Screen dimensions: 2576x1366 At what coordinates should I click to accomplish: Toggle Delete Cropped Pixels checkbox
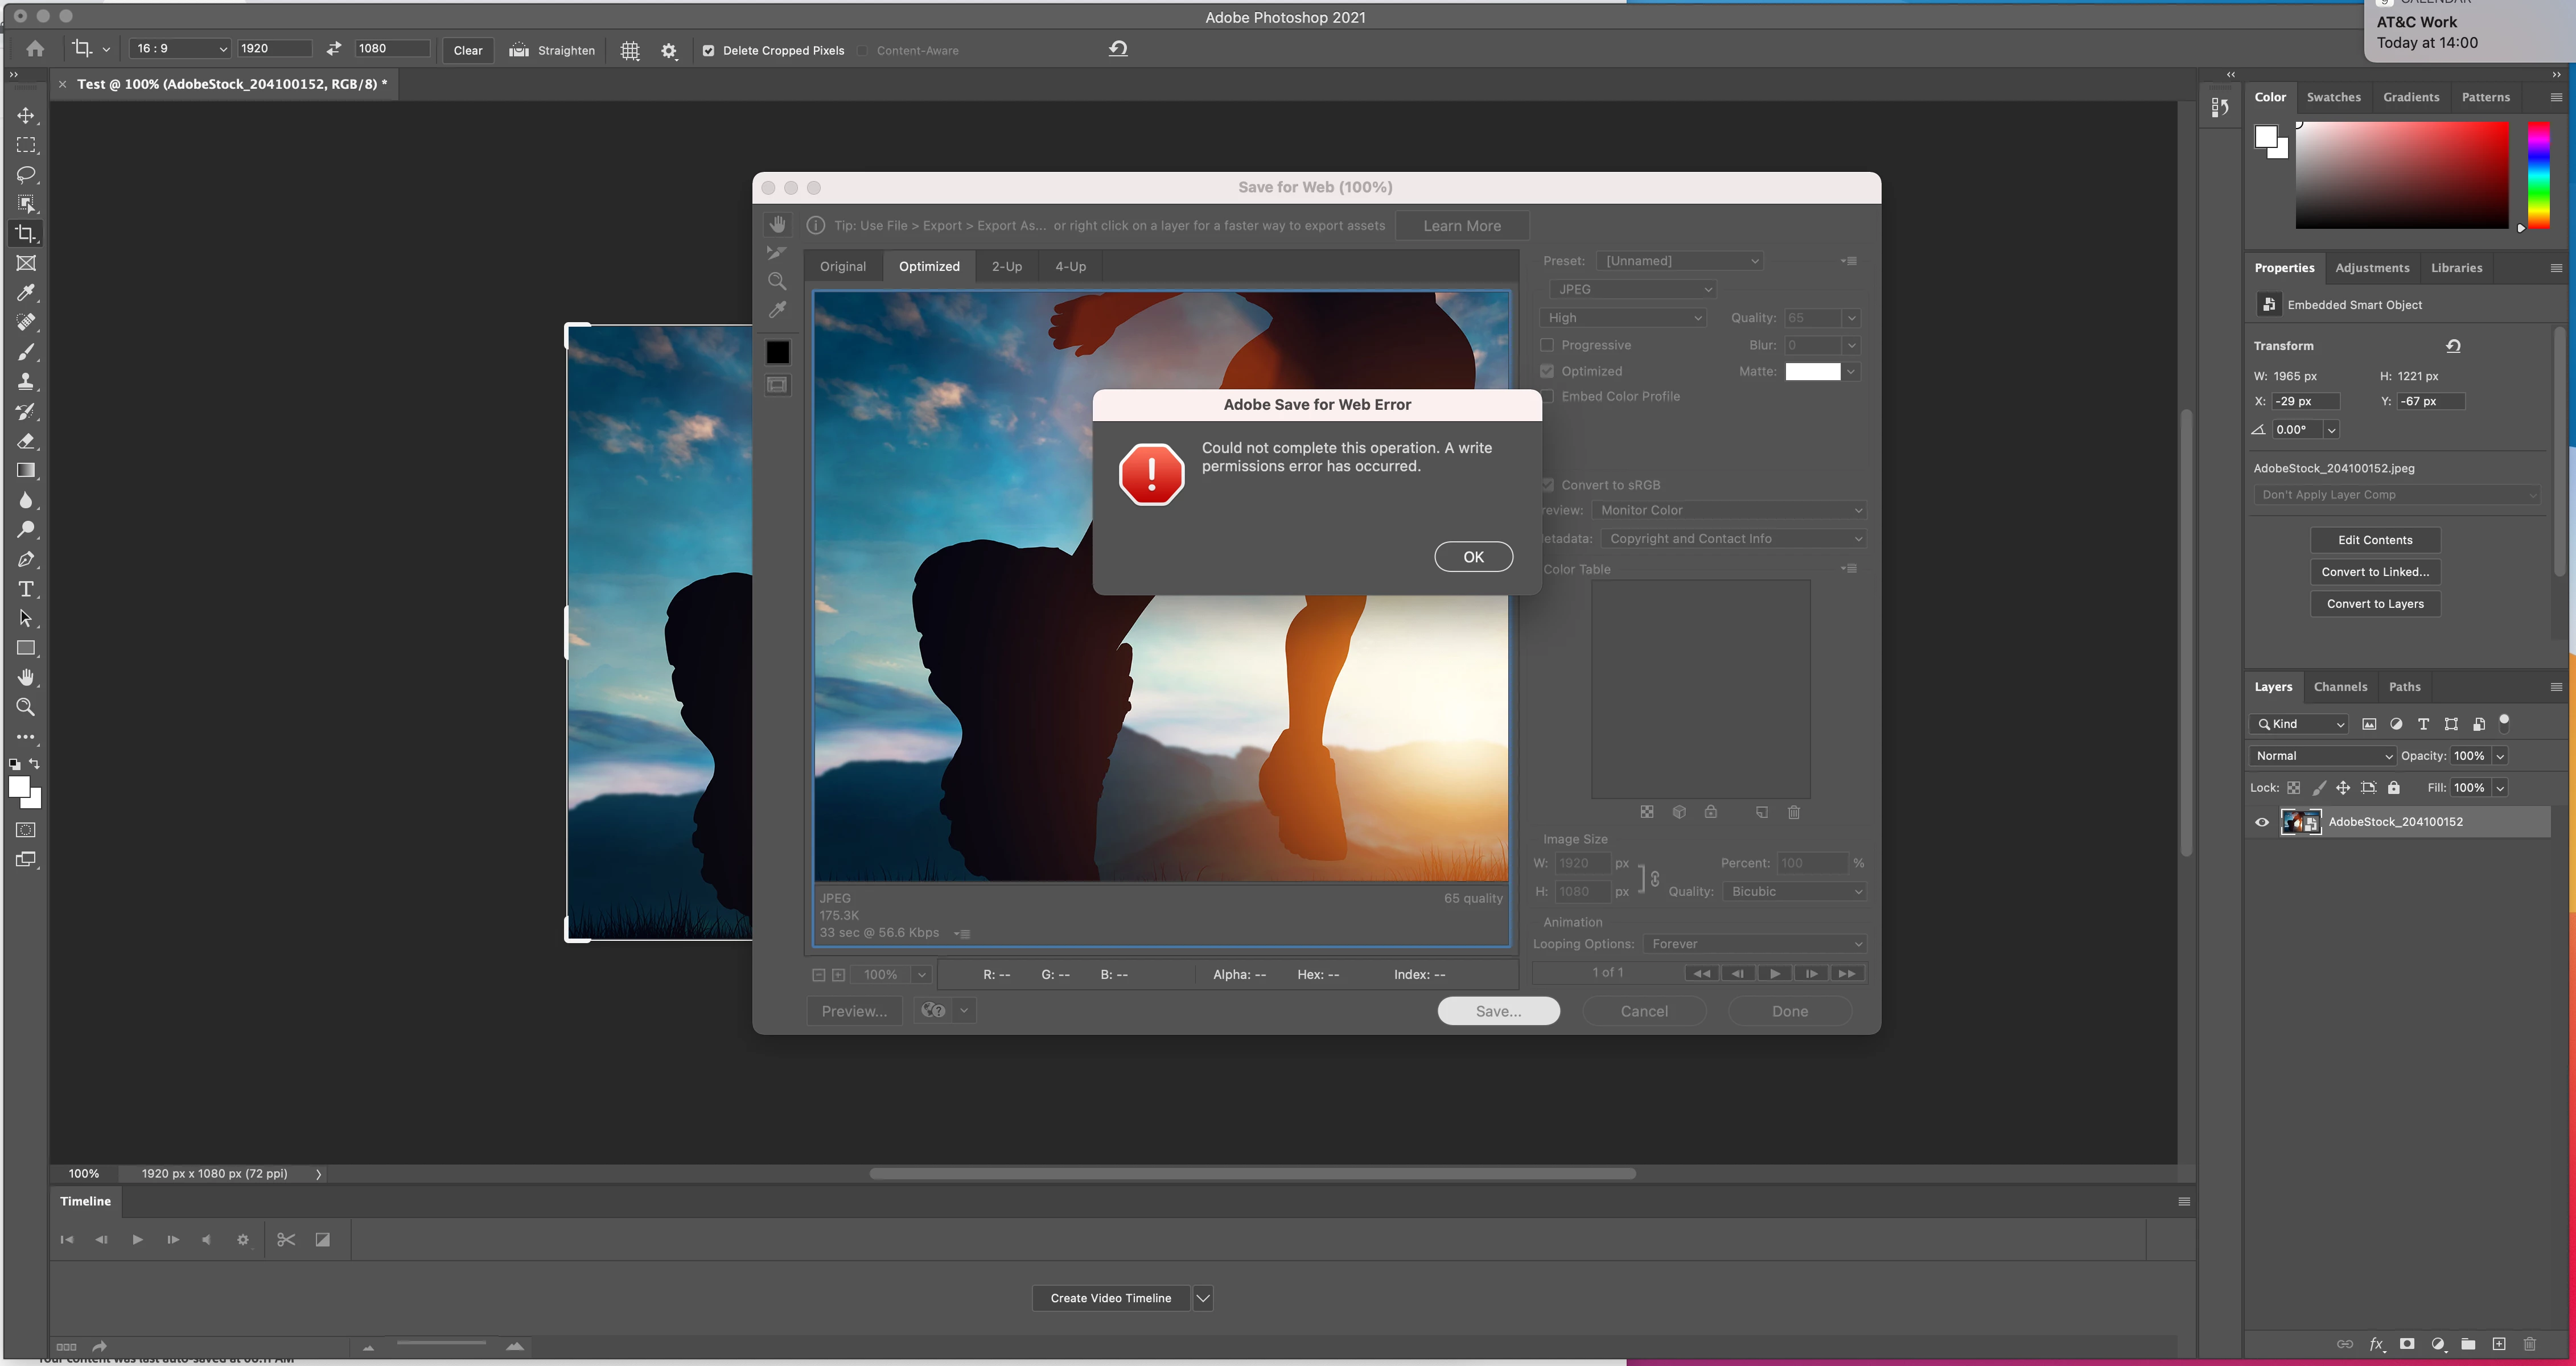(x=708, y=51)
